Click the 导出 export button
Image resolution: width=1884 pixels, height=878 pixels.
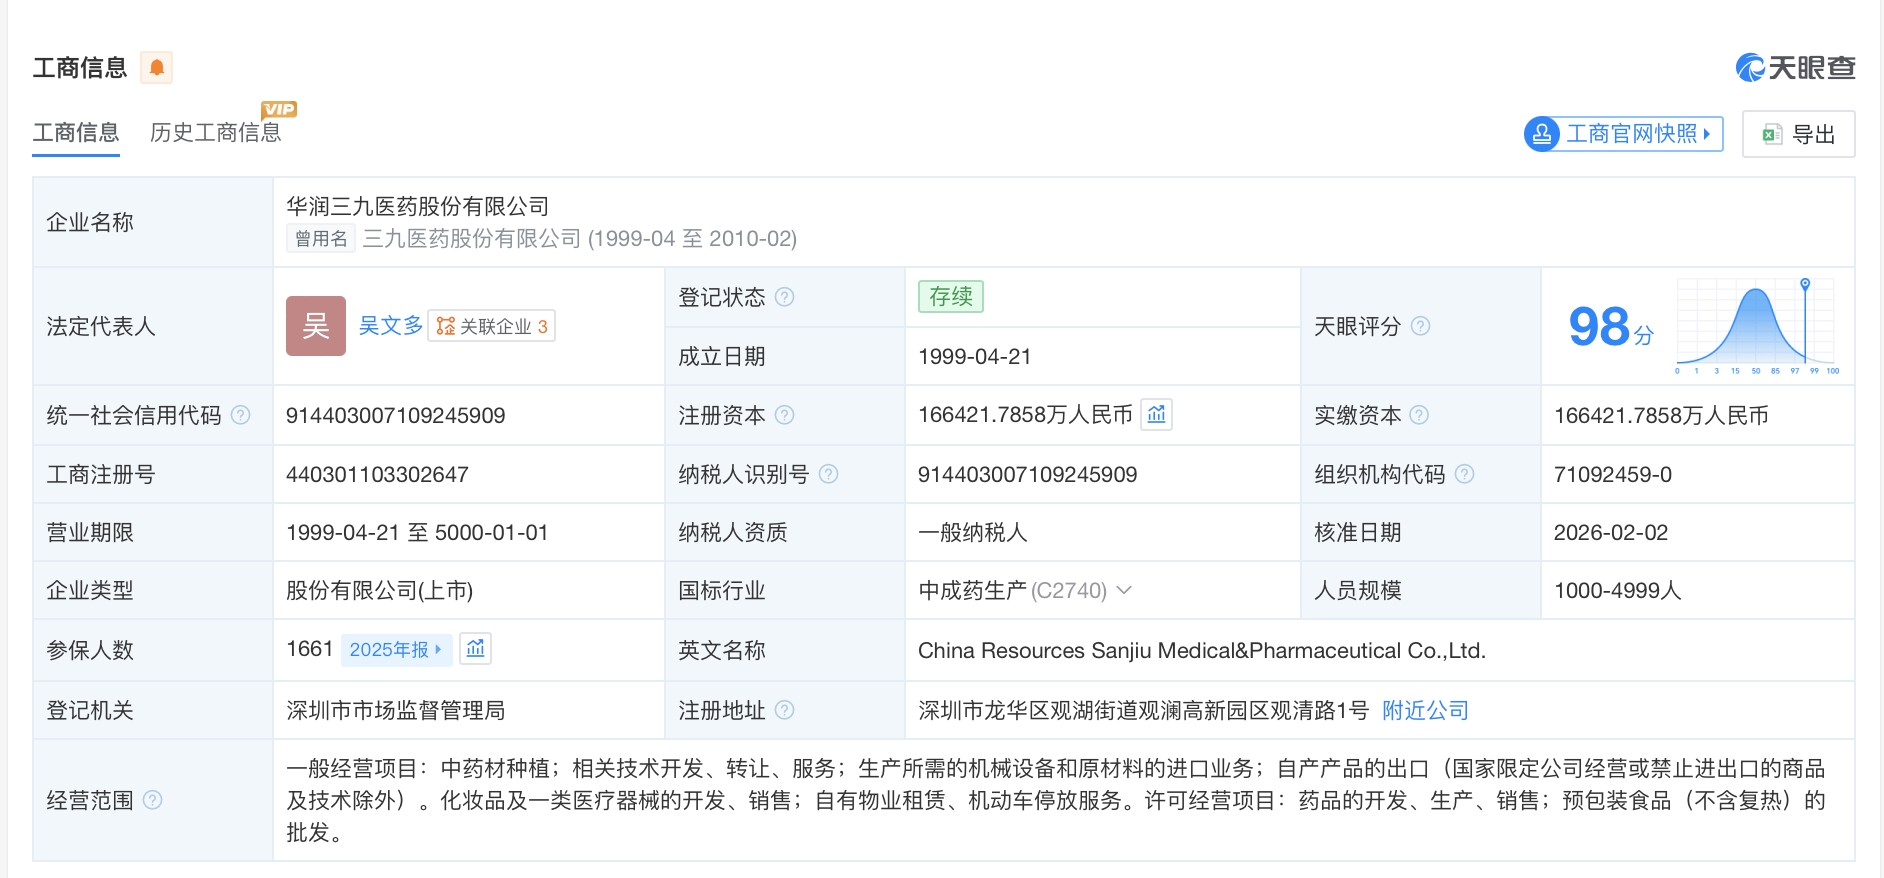pos(1798,134)
